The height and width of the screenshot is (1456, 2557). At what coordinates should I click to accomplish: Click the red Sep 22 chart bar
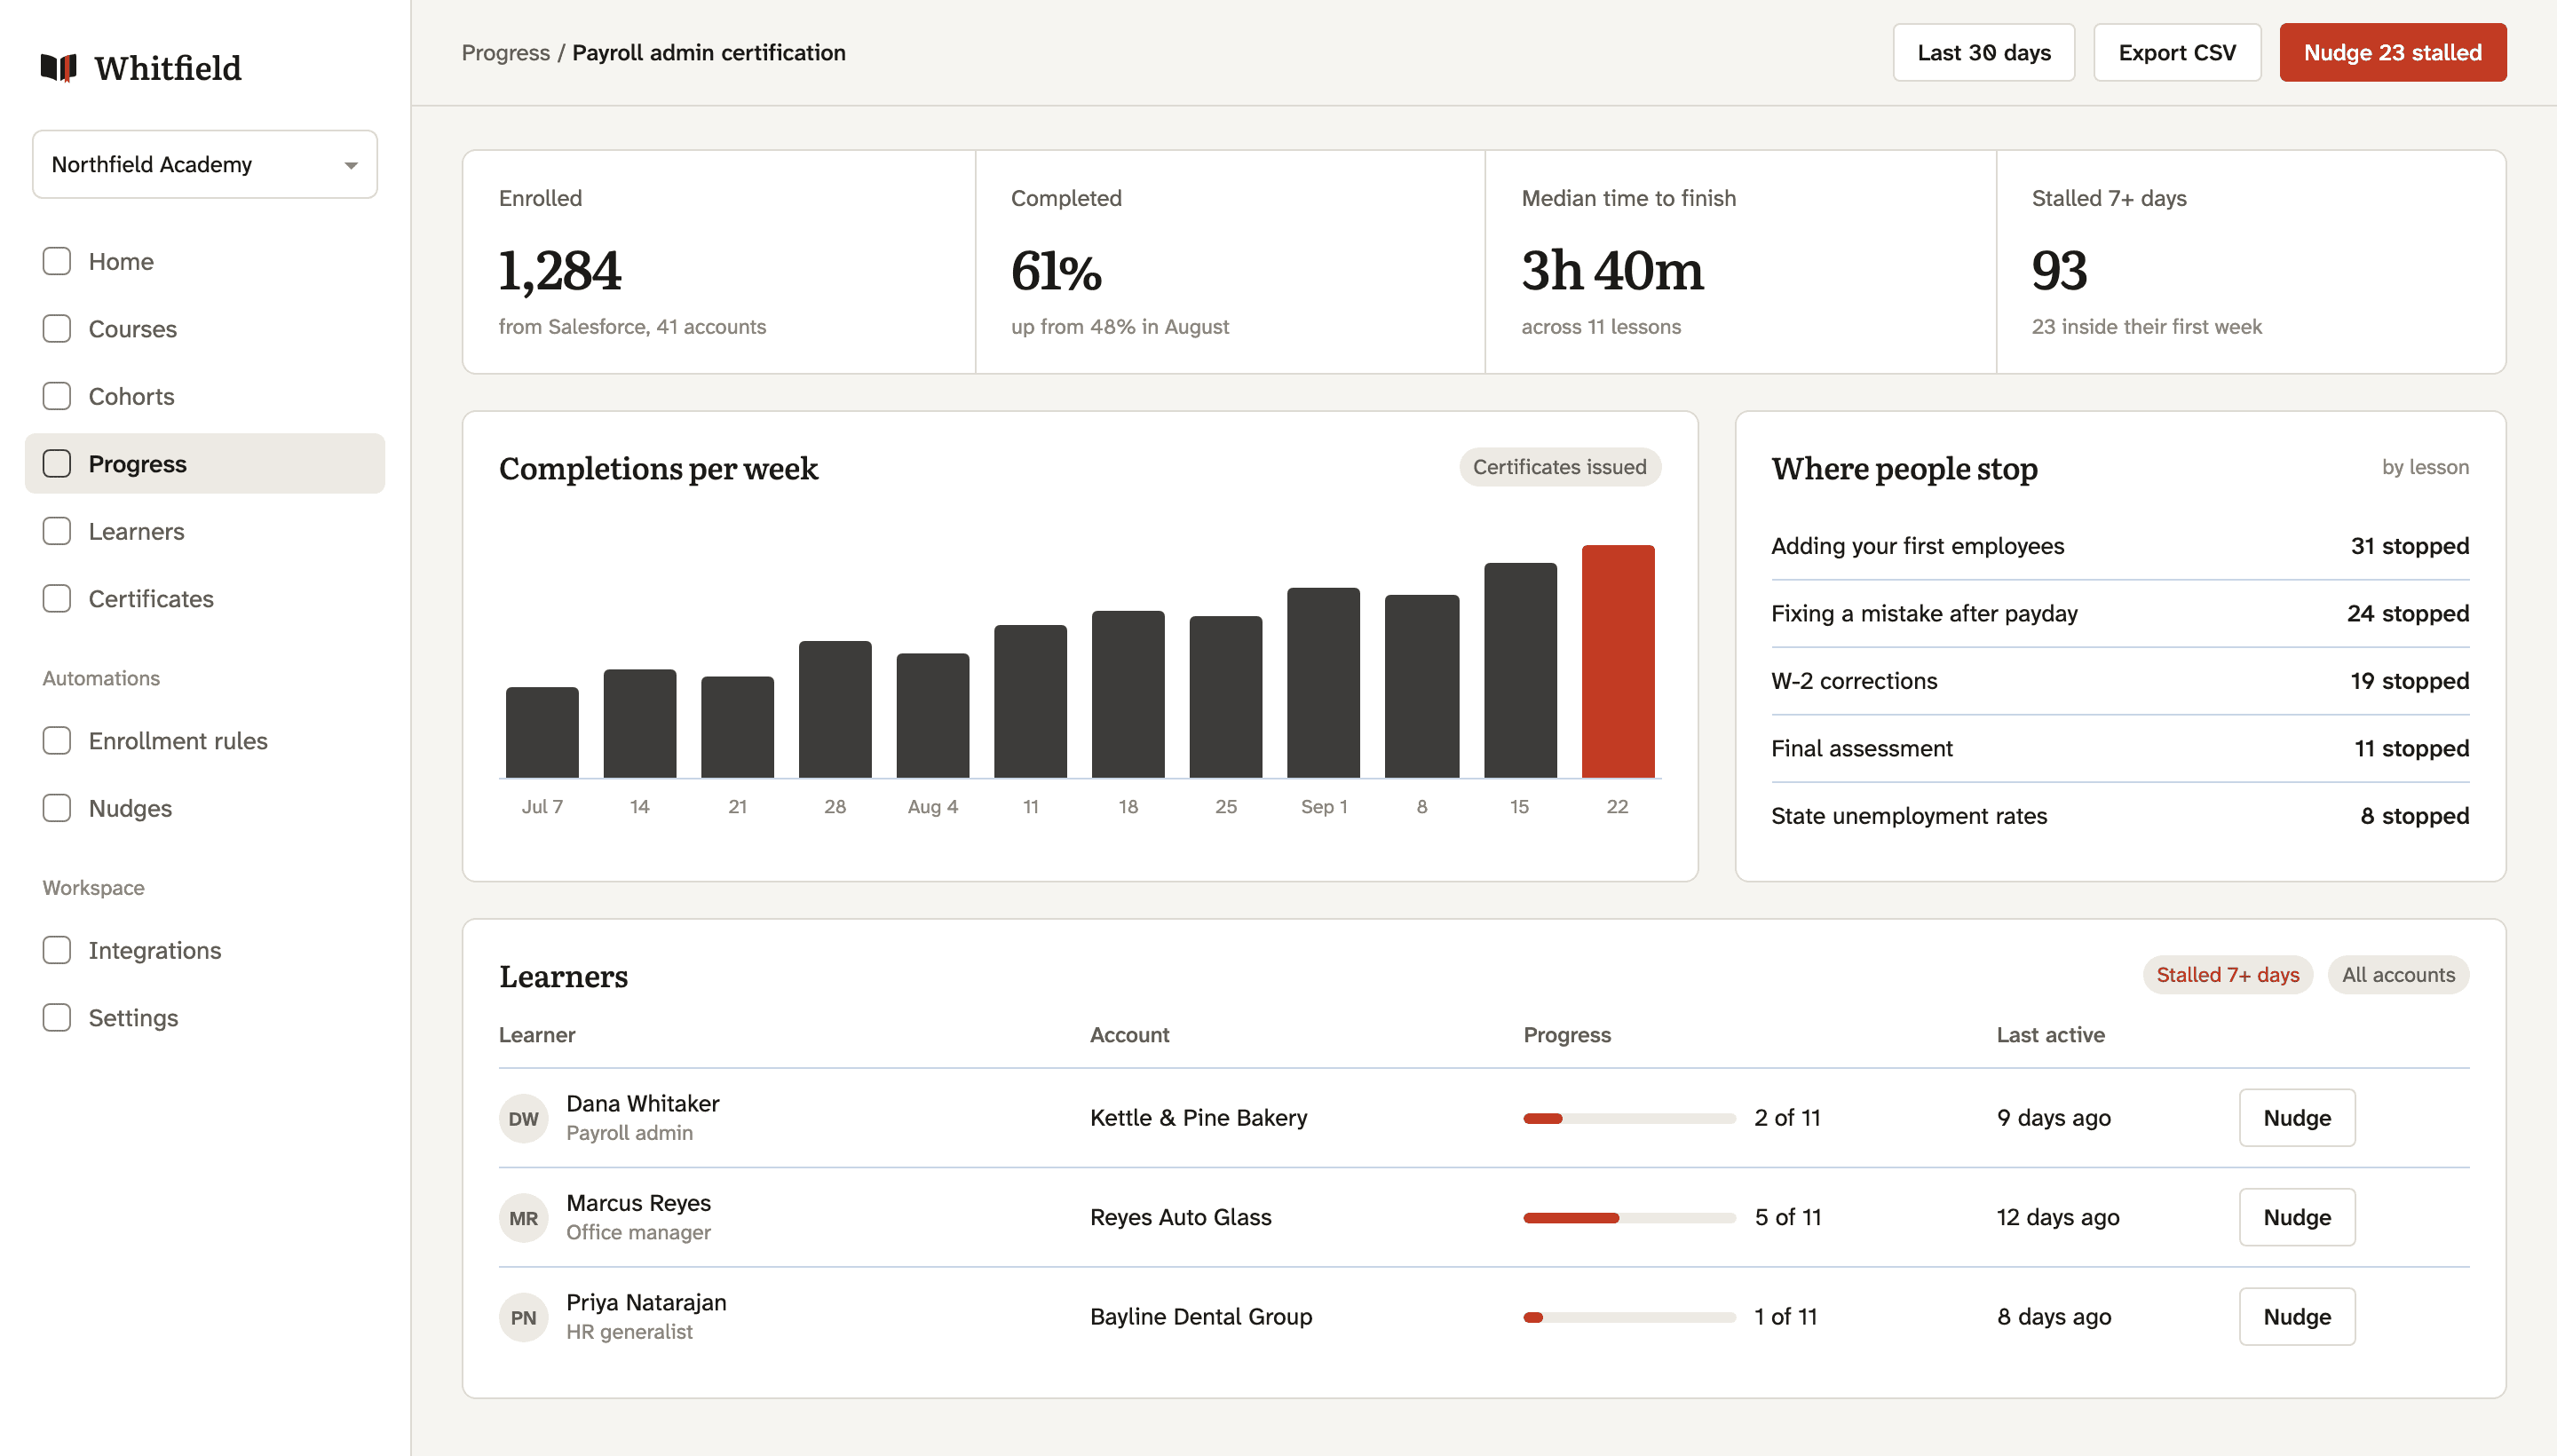[1617, 661]
